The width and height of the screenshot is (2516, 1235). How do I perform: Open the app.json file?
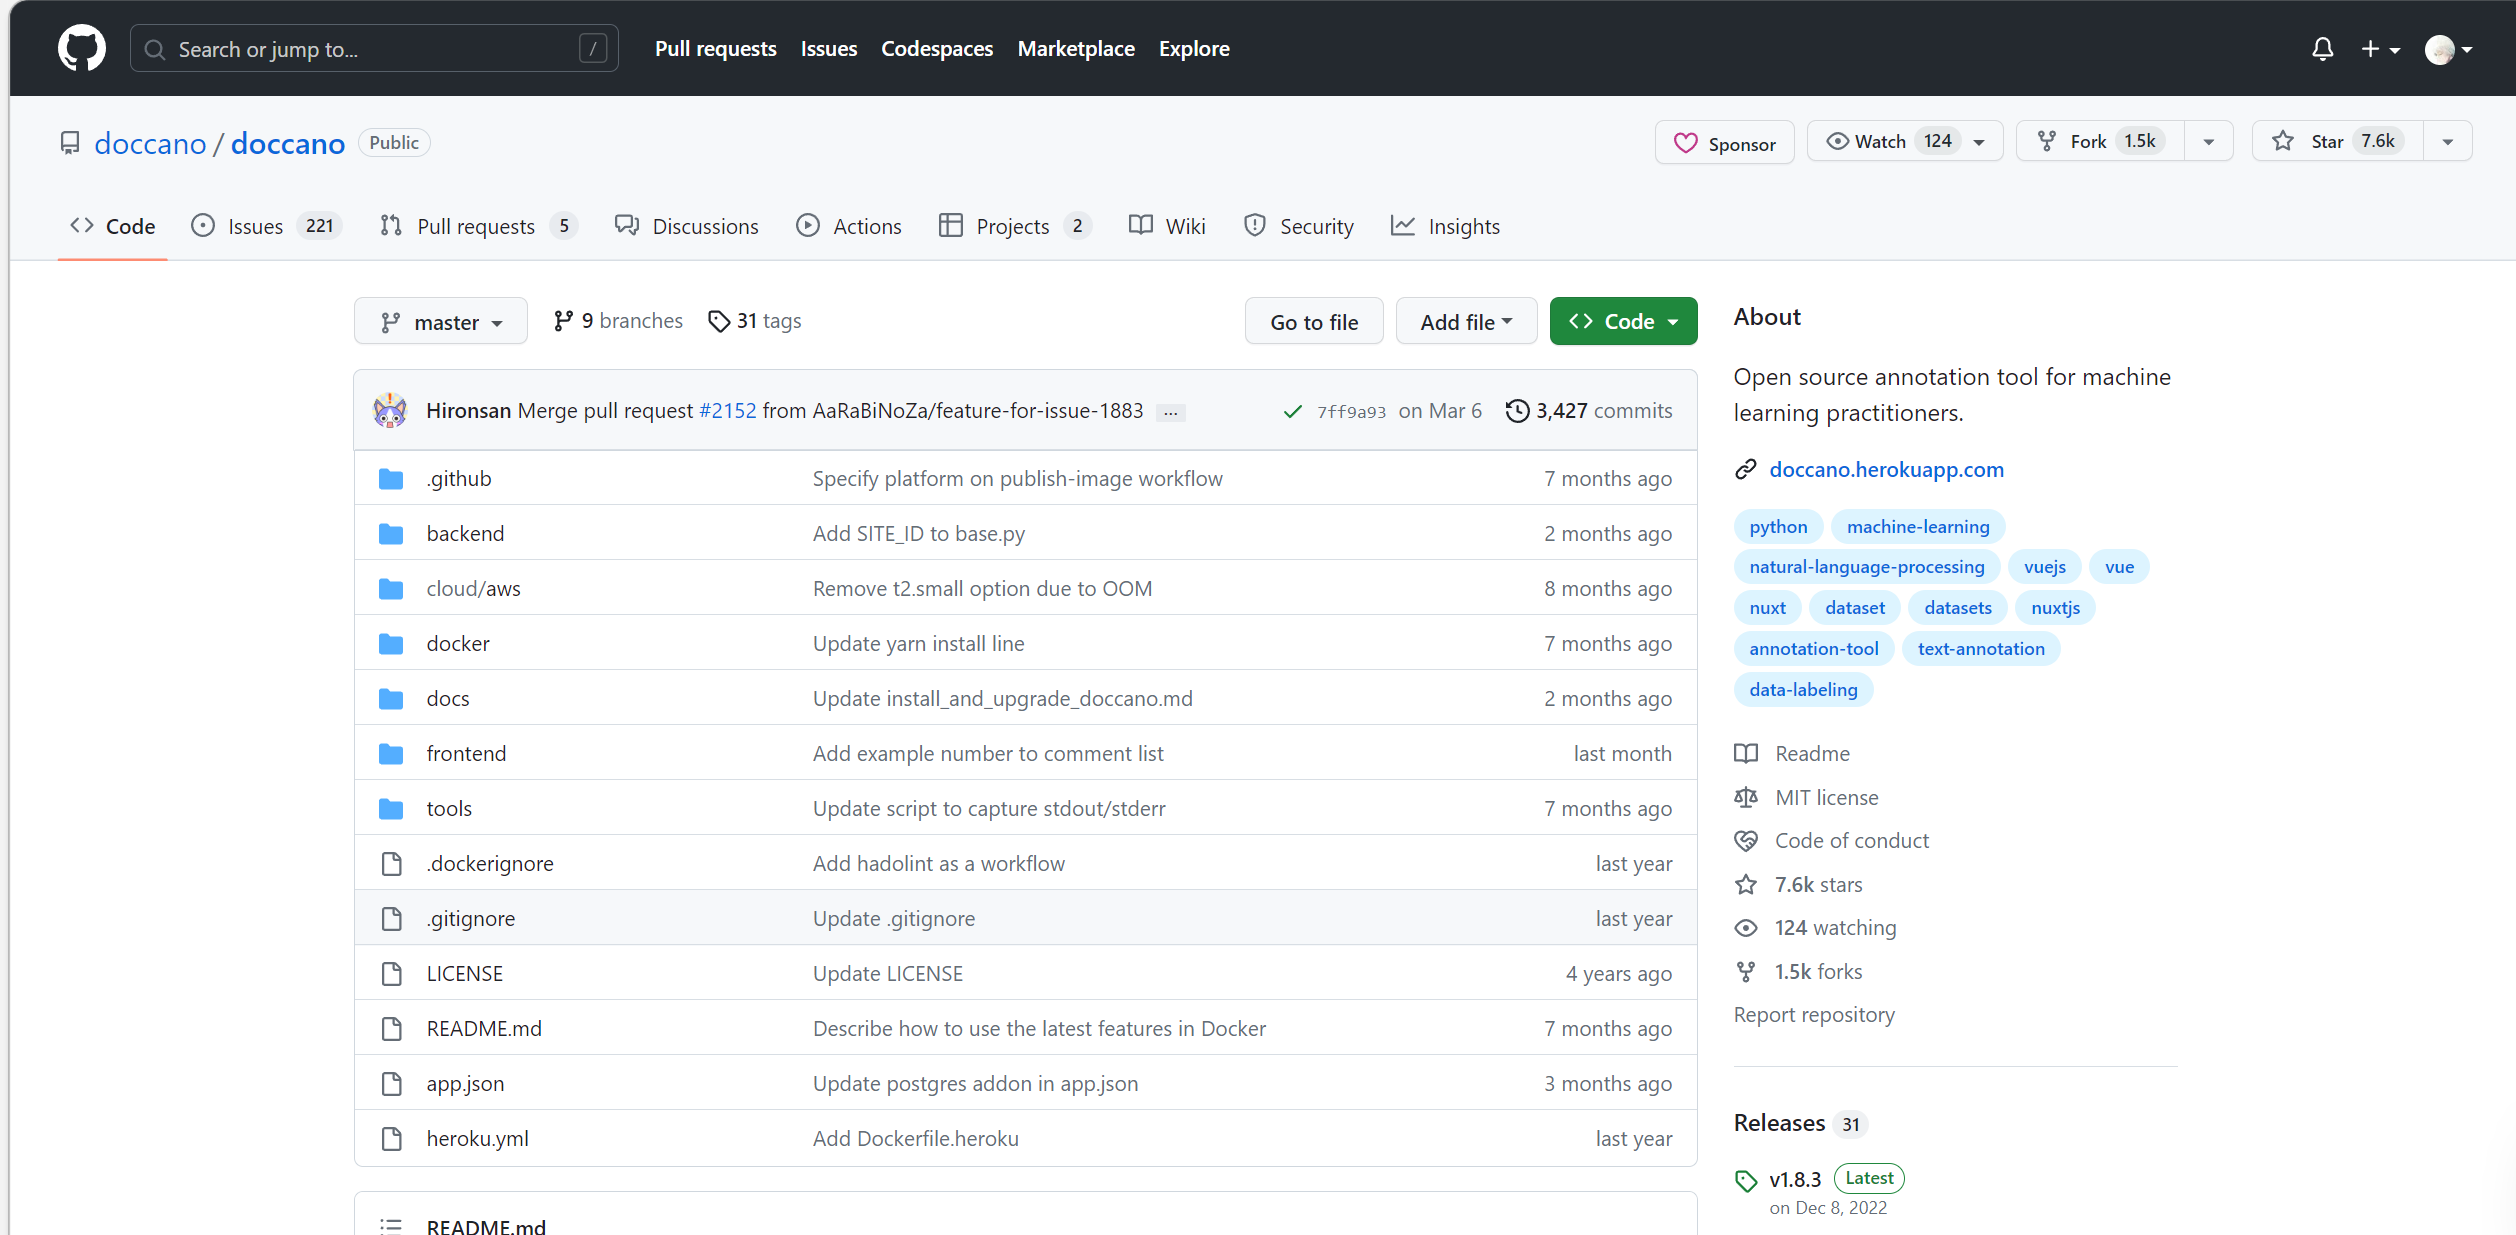(x=465, y=1084)
